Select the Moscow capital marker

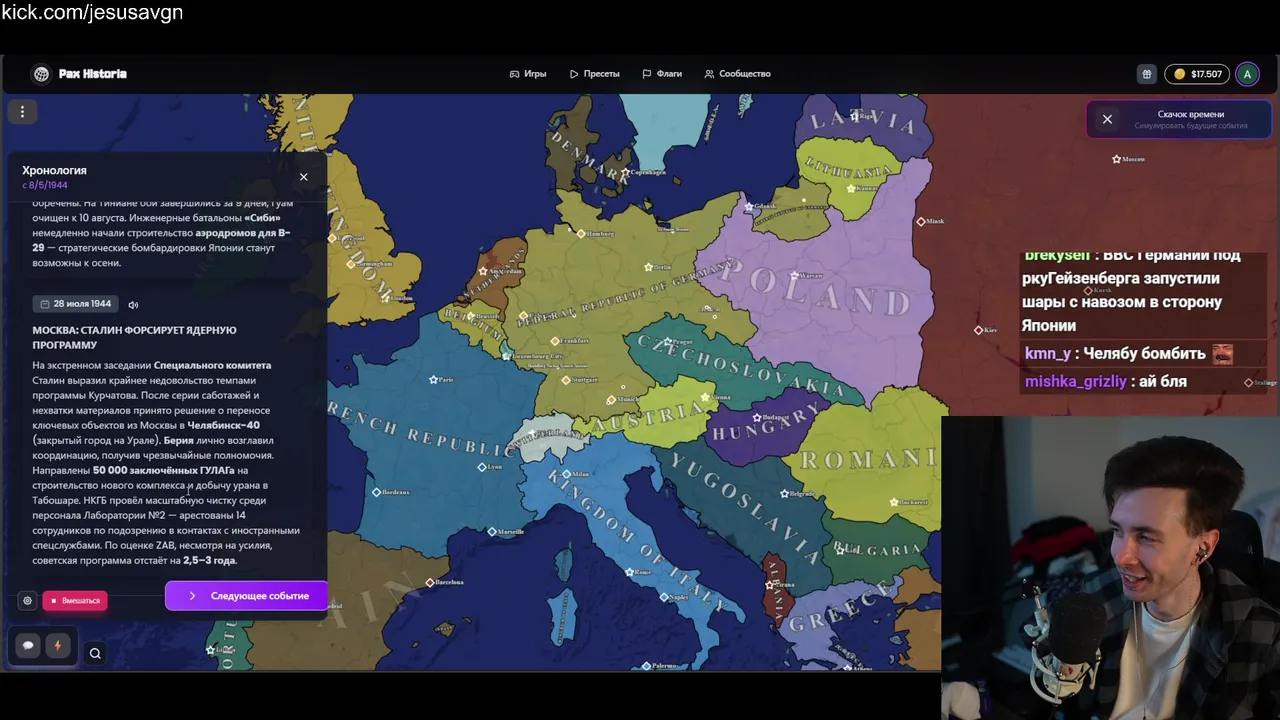[1117, 159]
